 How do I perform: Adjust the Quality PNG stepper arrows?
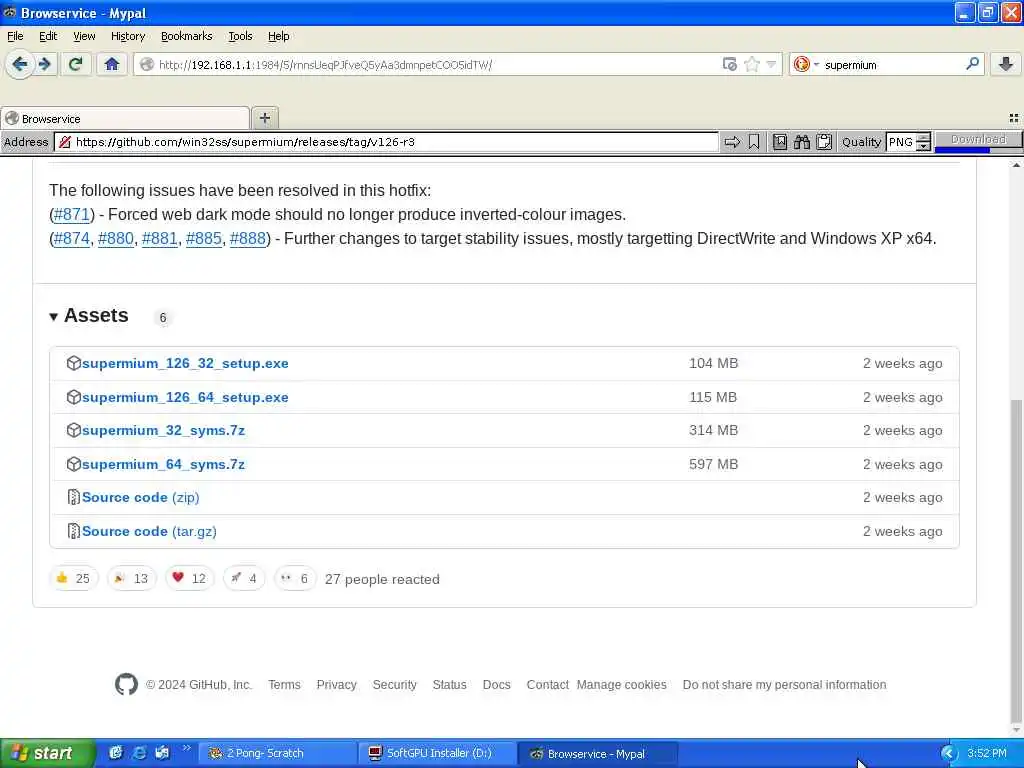click(x=923, y=142)
